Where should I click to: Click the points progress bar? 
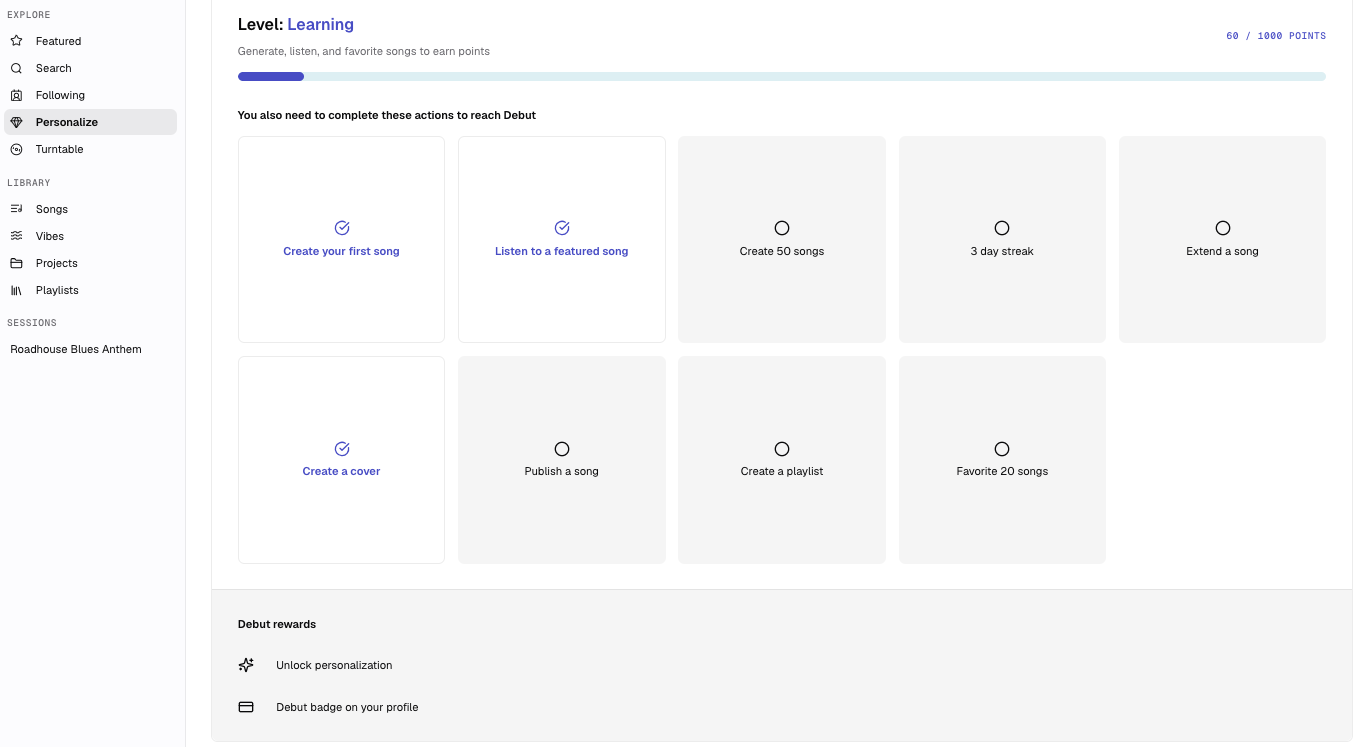click(781, 76)
